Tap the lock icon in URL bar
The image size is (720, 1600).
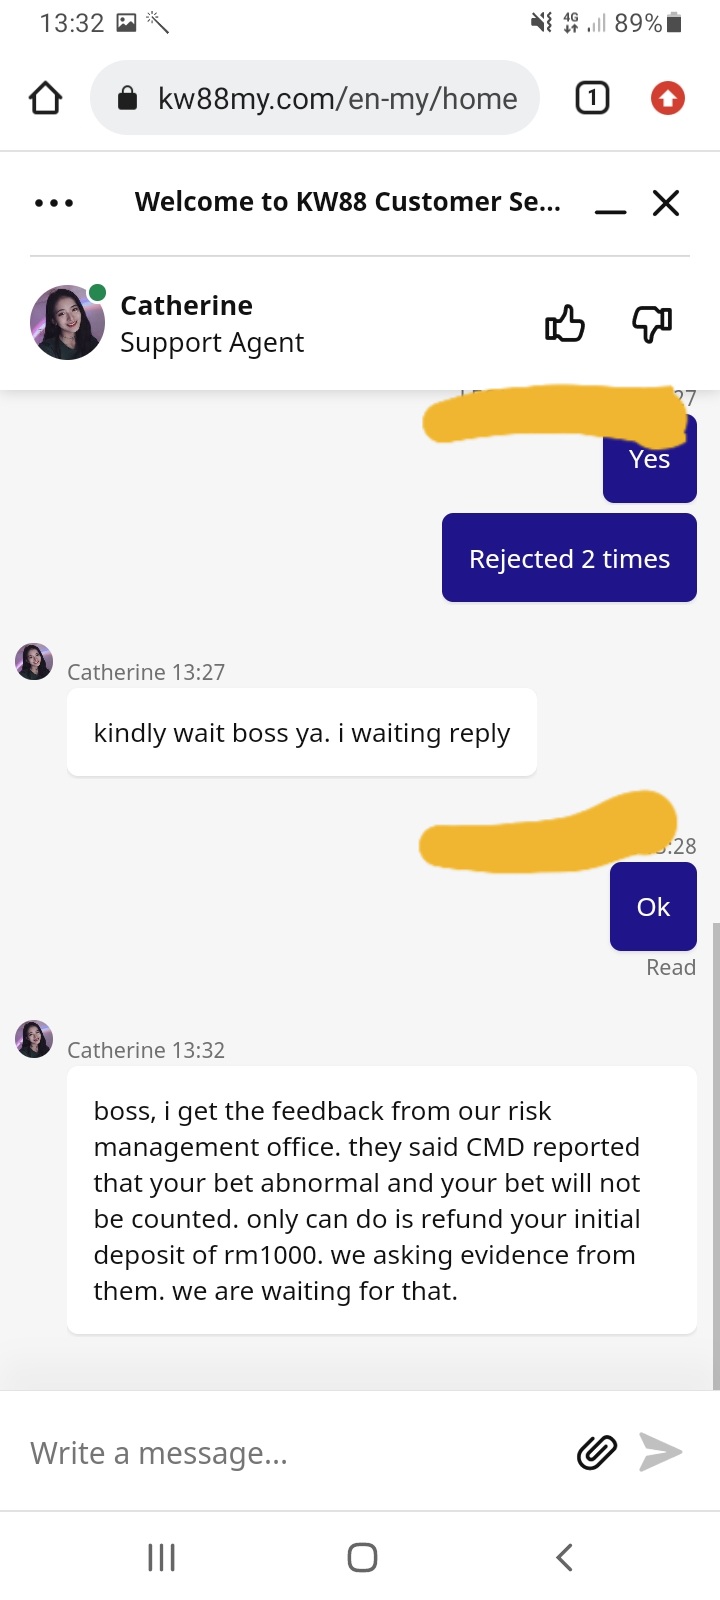tap(127, 98)
